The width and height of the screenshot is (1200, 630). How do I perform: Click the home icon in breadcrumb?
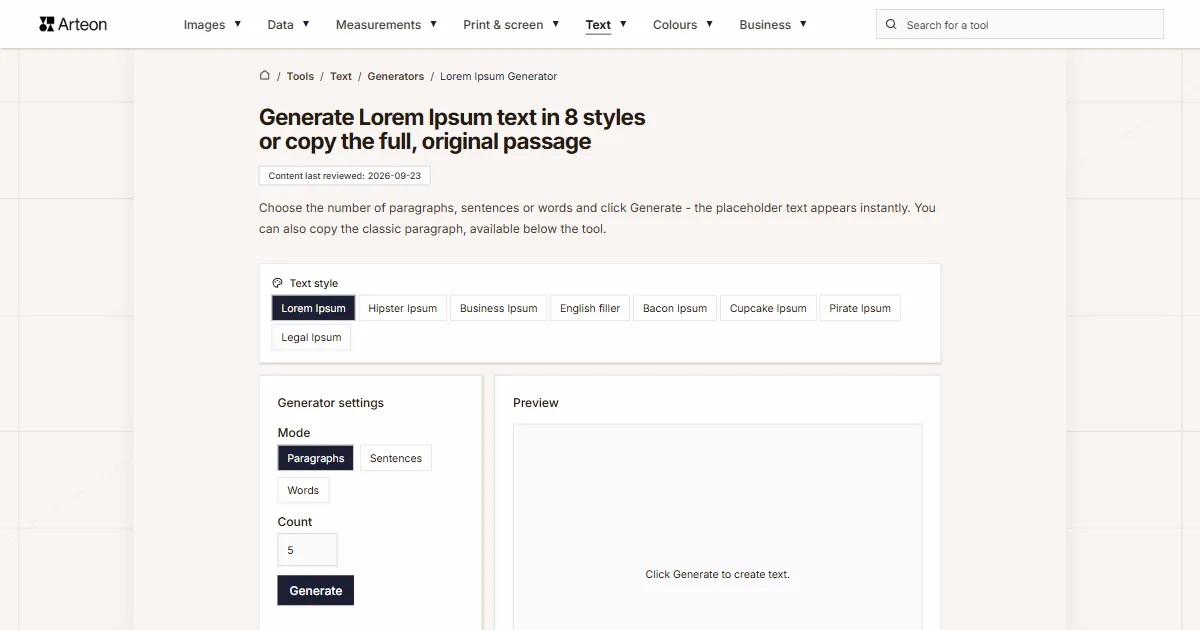click(x=265, y=75)
